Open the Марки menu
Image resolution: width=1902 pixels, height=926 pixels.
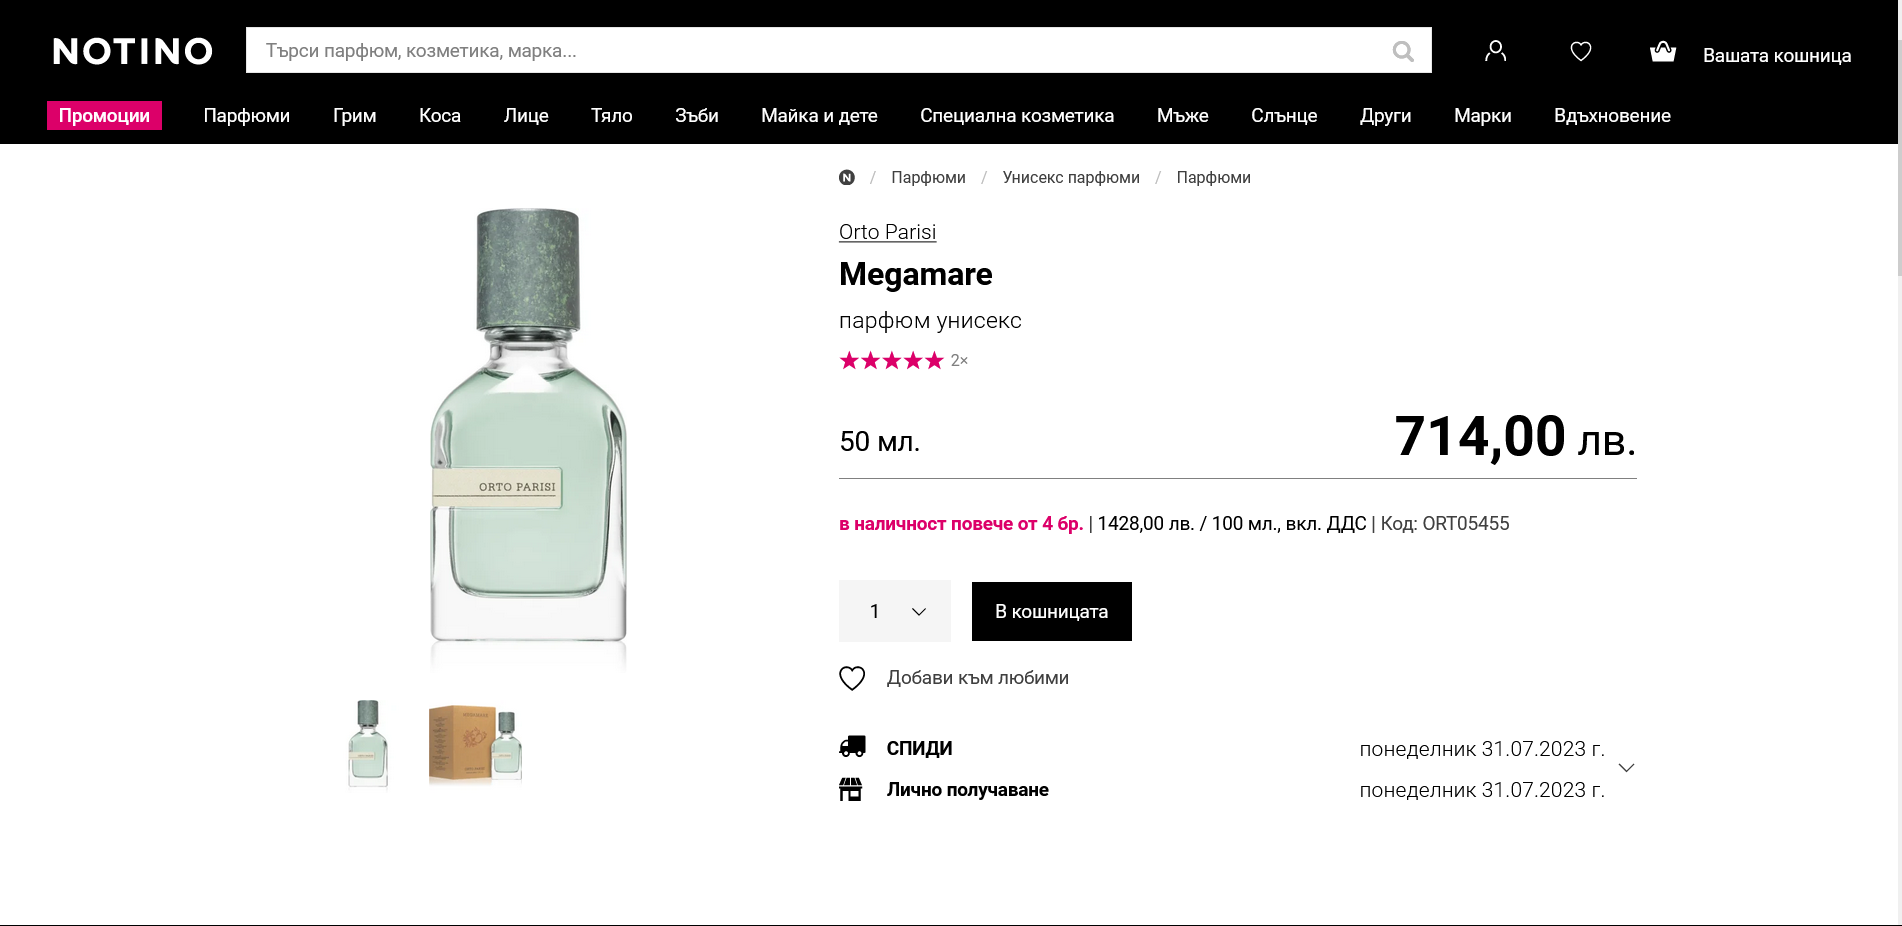pyautogui.click(x=1482, y=116)
